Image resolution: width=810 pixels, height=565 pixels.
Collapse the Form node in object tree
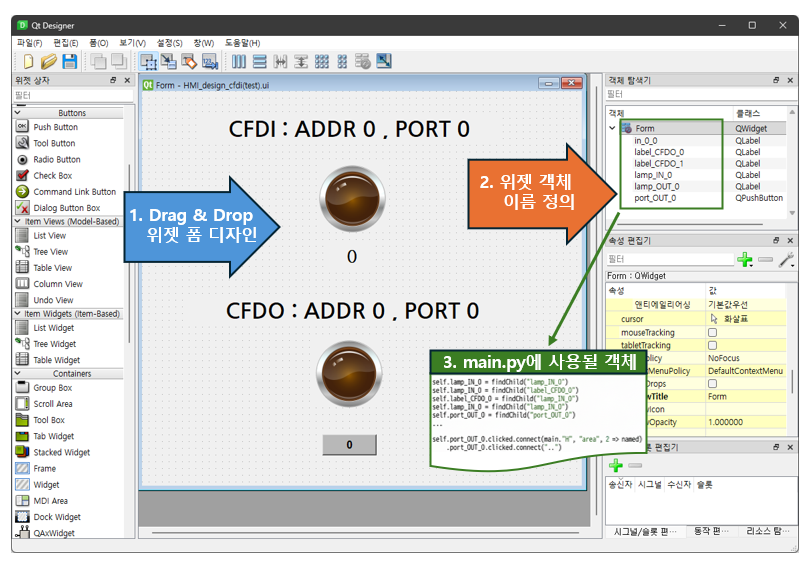[x=612, y=128]
